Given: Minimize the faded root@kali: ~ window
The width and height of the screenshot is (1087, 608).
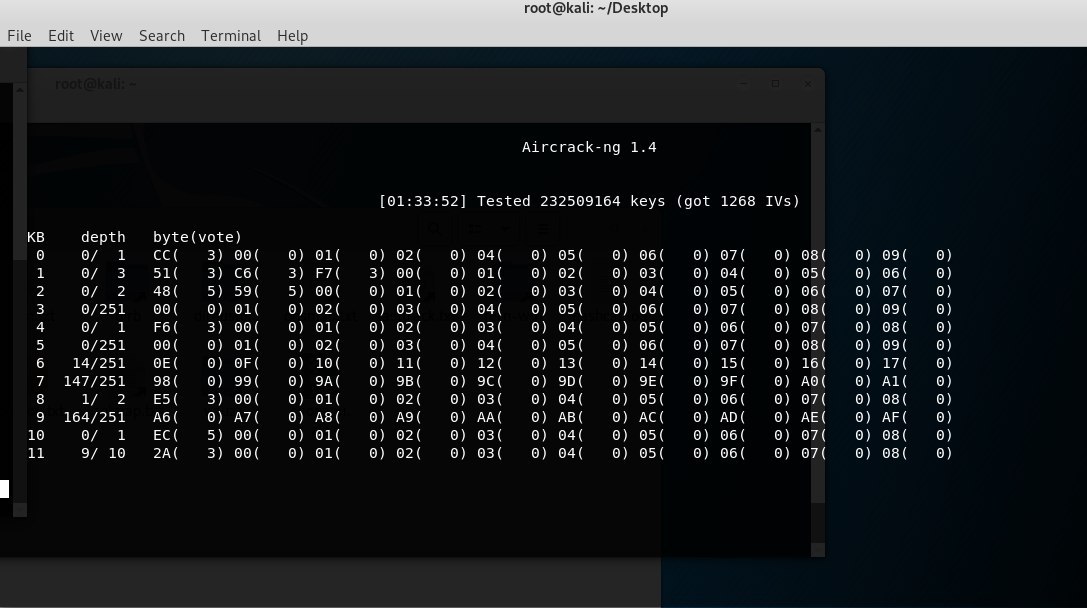Looking at the screenshot, I should point(743,83).
